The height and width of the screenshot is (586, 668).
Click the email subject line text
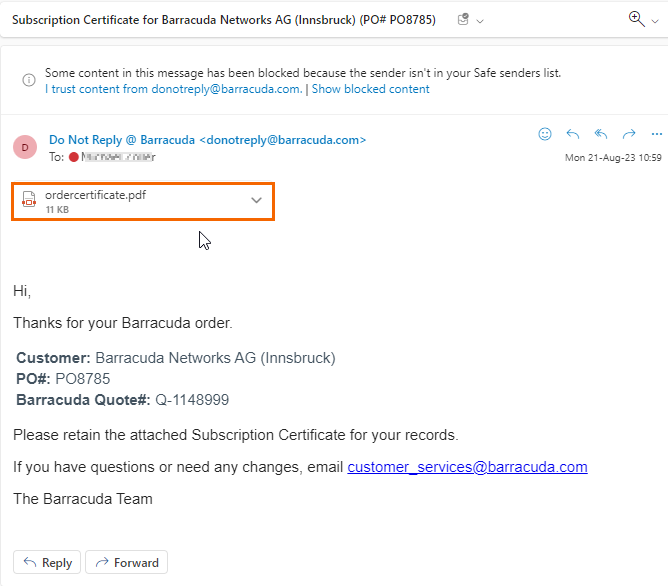(x=224, y=20)
